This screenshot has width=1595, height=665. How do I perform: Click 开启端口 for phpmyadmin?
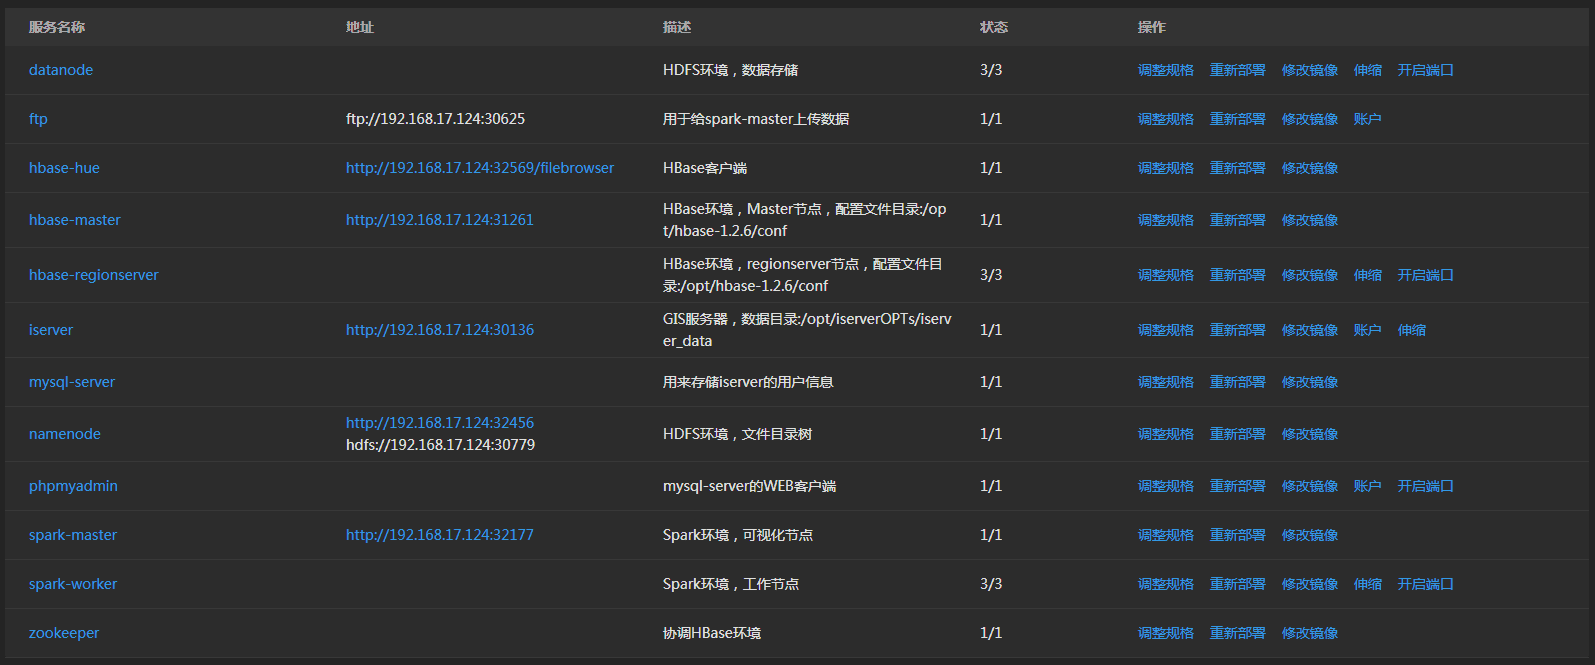1425,486
